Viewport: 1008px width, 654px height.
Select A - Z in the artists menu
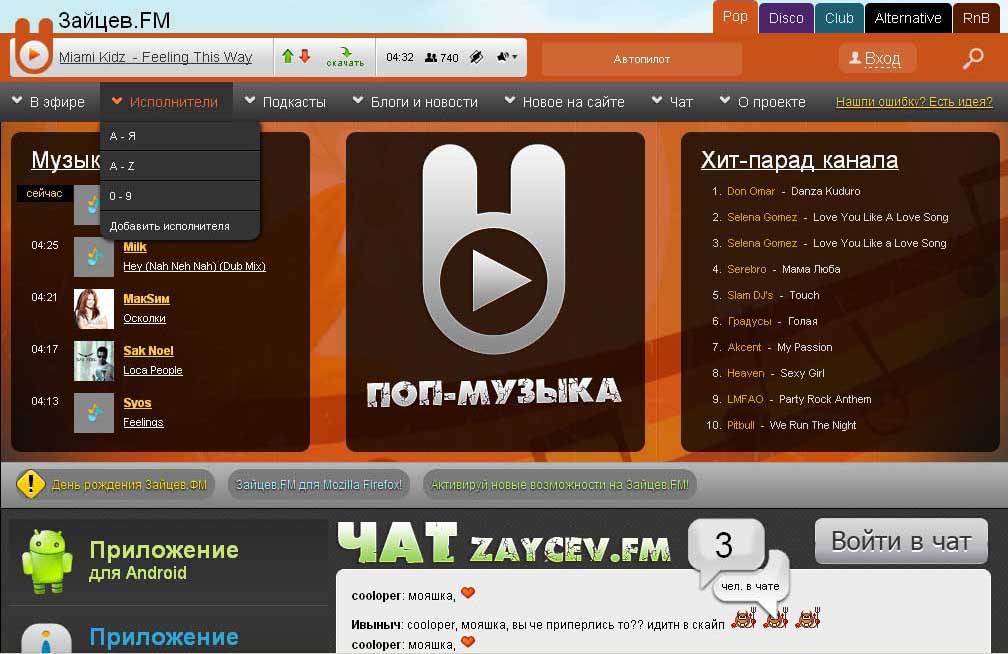point(180,166)
